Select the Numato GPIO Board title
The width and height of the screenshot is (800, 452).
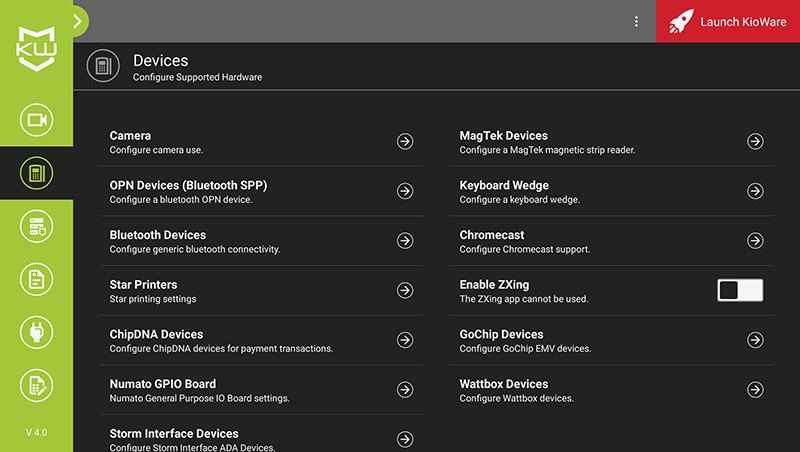pyautogui.click(x=163, y=384)
